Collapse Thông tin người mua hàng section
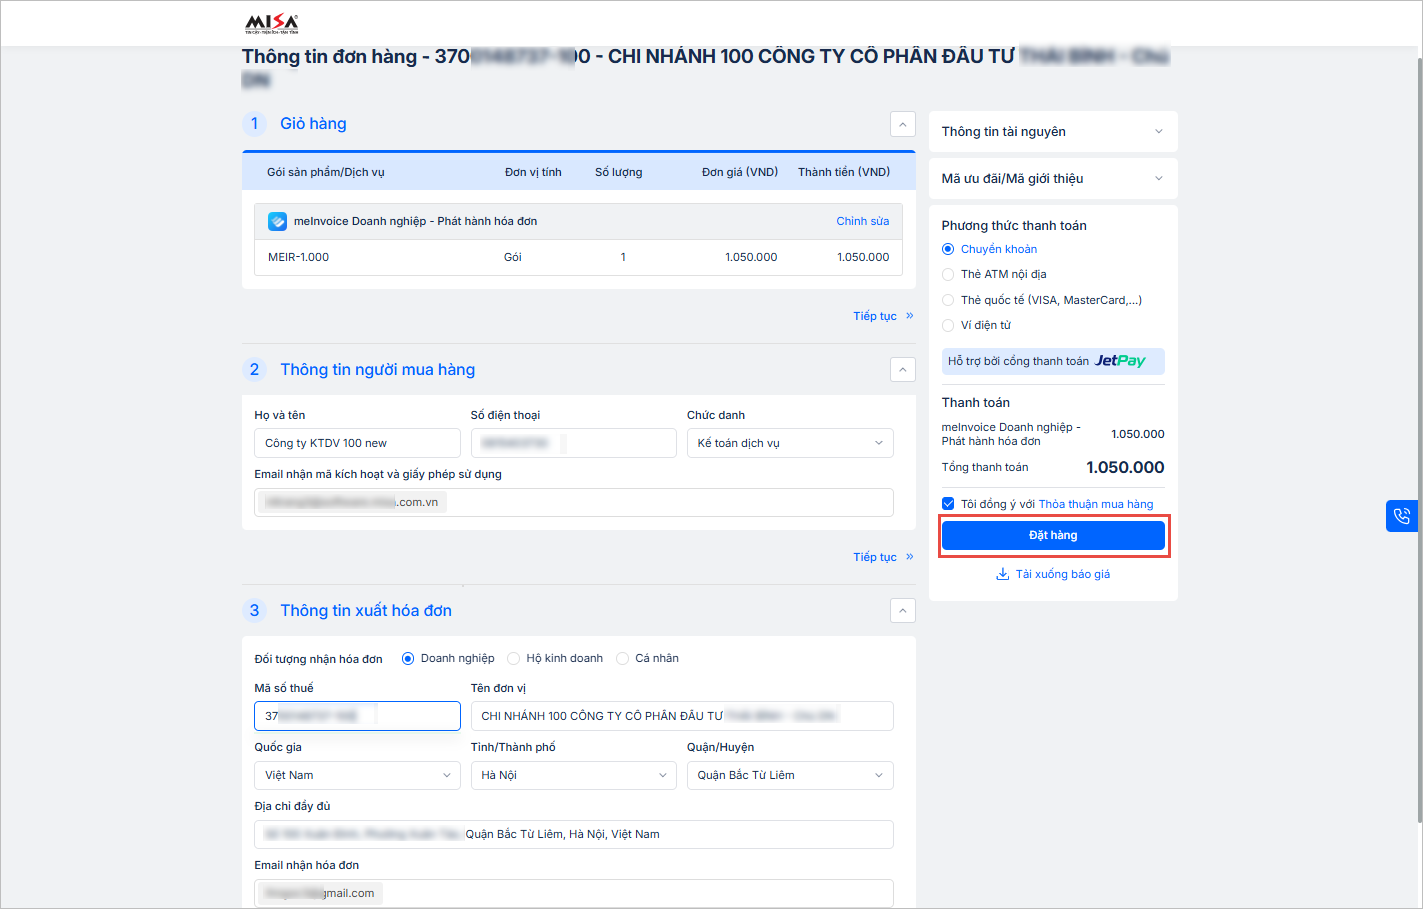 click(x=902, y=370)
